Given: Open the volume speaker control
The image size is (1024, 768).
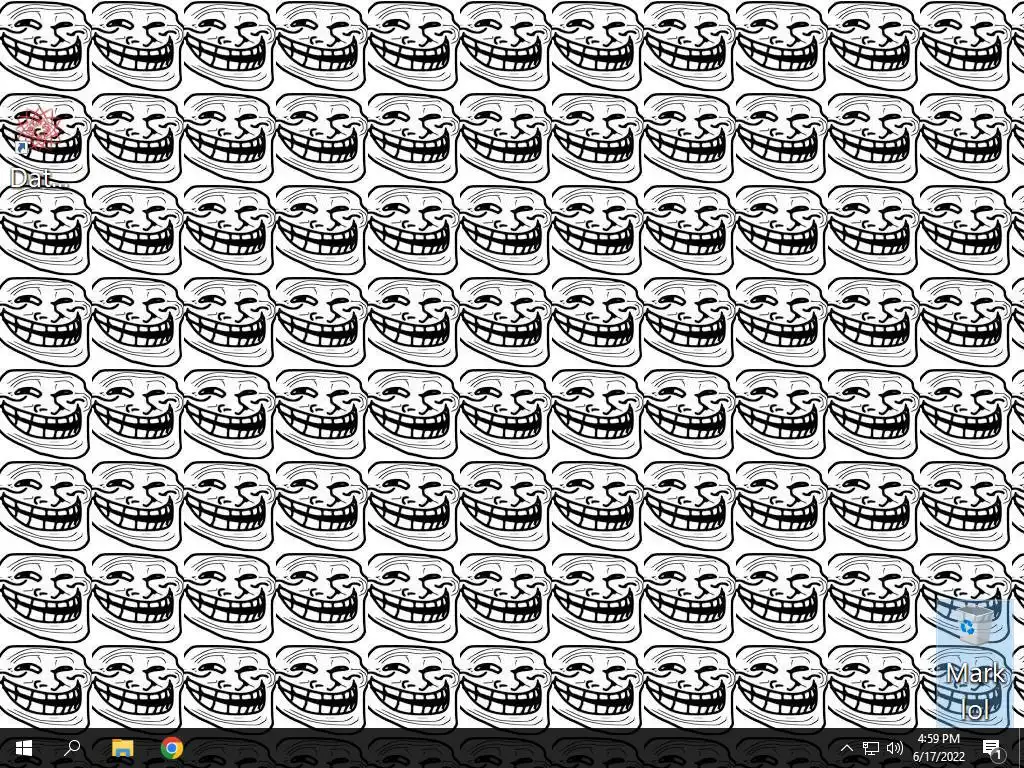Looking at the screenshot, I should [895, 748].
